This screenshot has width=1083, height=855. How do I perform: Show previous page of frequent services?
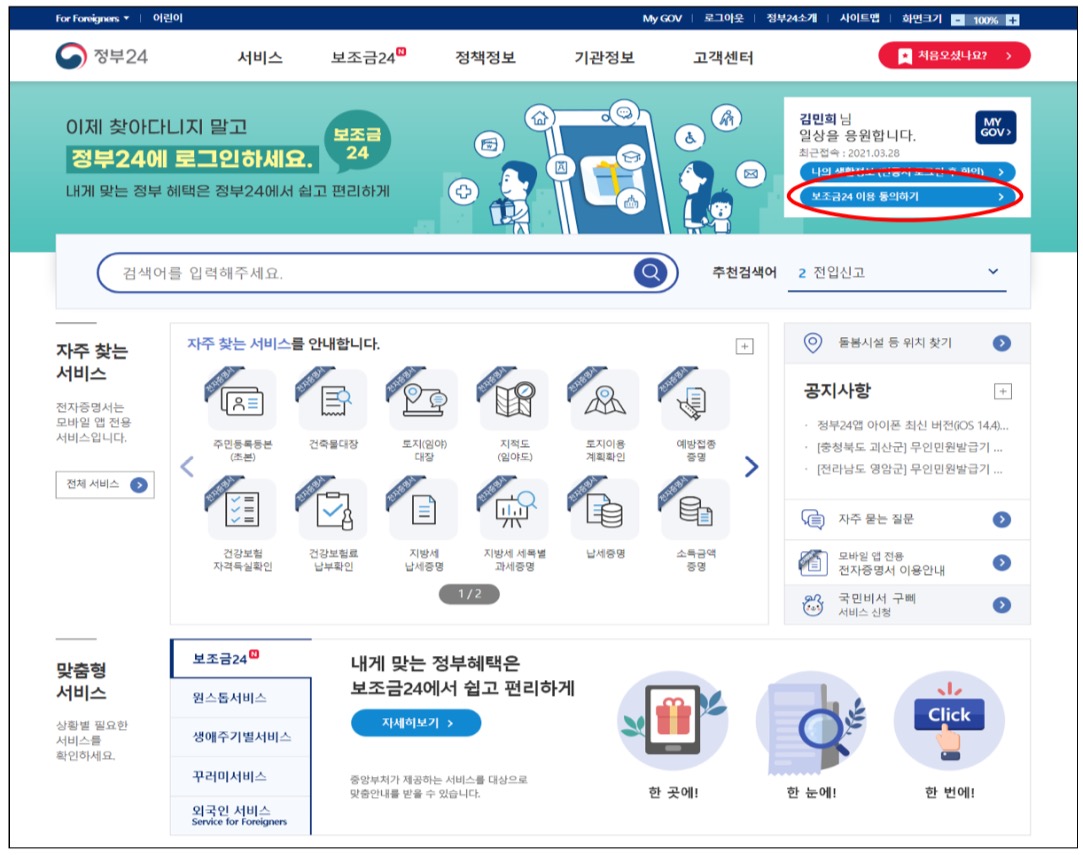[x=186, y=467]
